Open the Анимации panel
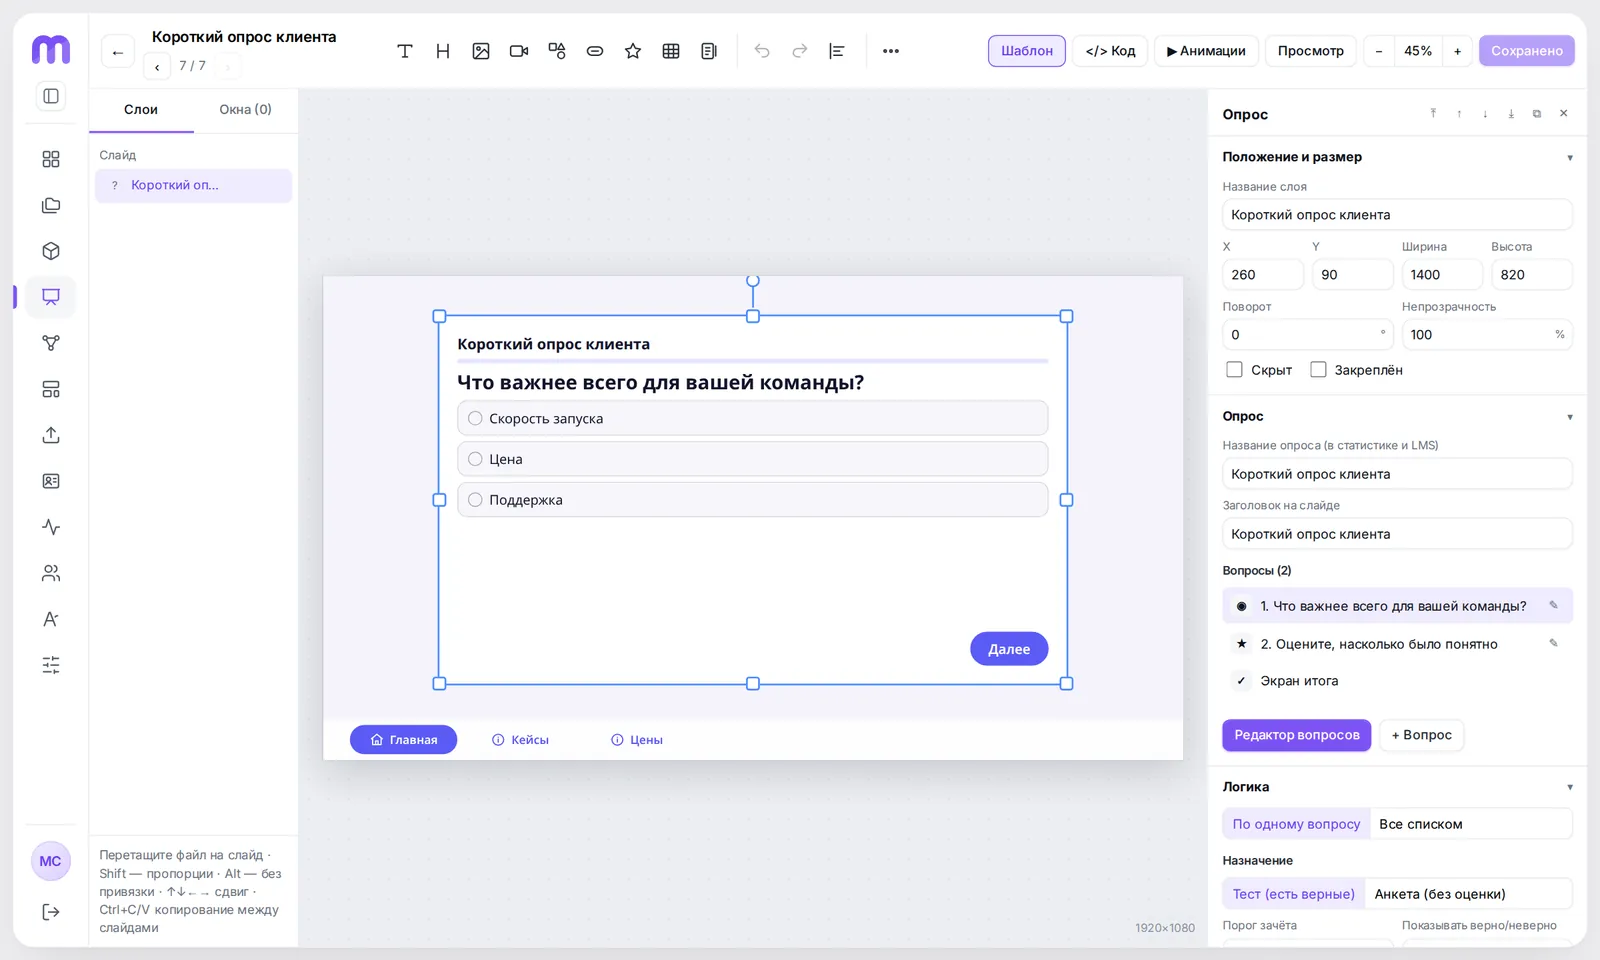1600x960 pixels. [1206, 51]
